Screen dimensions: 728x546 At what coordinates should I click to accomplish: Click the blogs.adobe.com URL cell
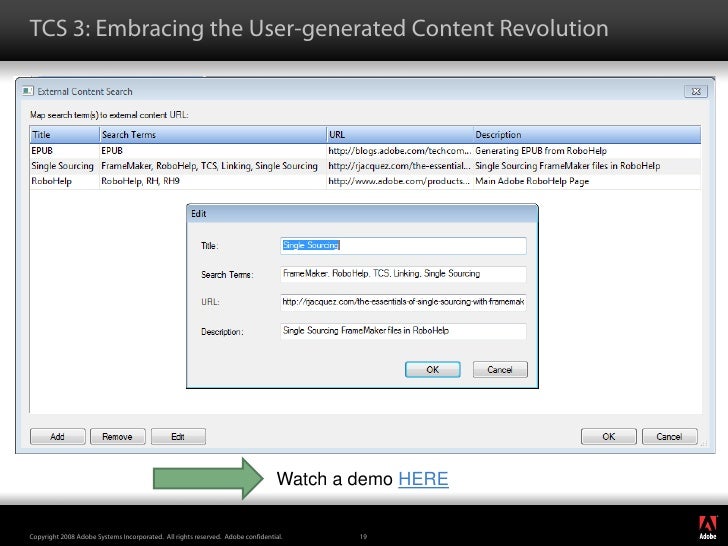coord(400,151)
